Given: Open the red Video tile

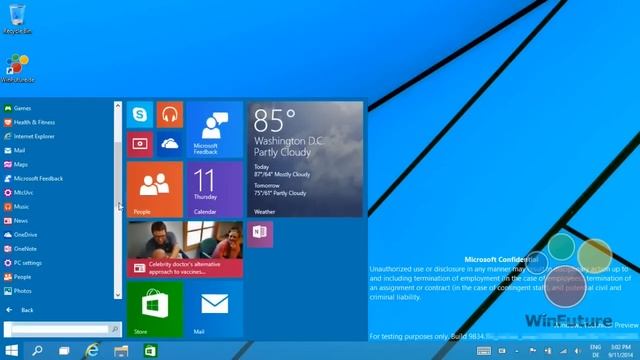Looking at the screenshot, I should click(140, 144).
